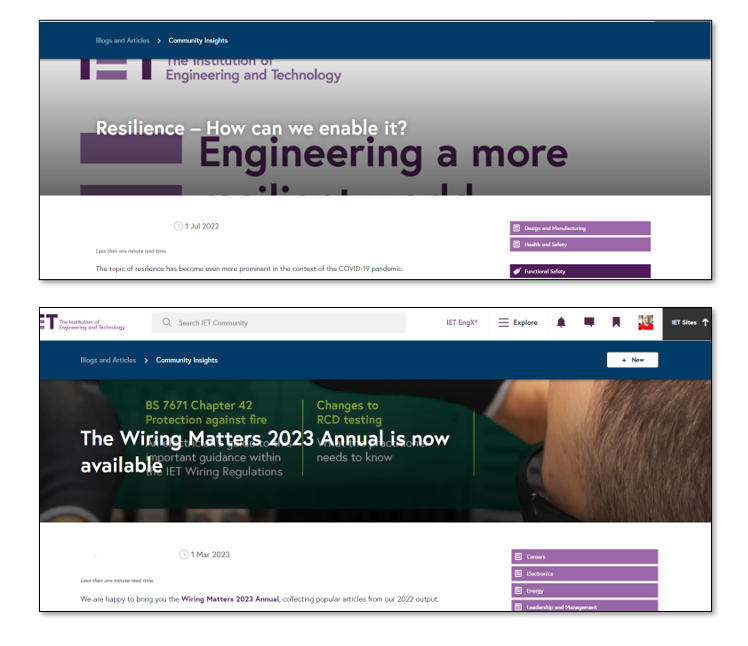The height and width of the screenshot is (646, 748).
Task: Open the user profile avatar
Action: tap(645, 323)
